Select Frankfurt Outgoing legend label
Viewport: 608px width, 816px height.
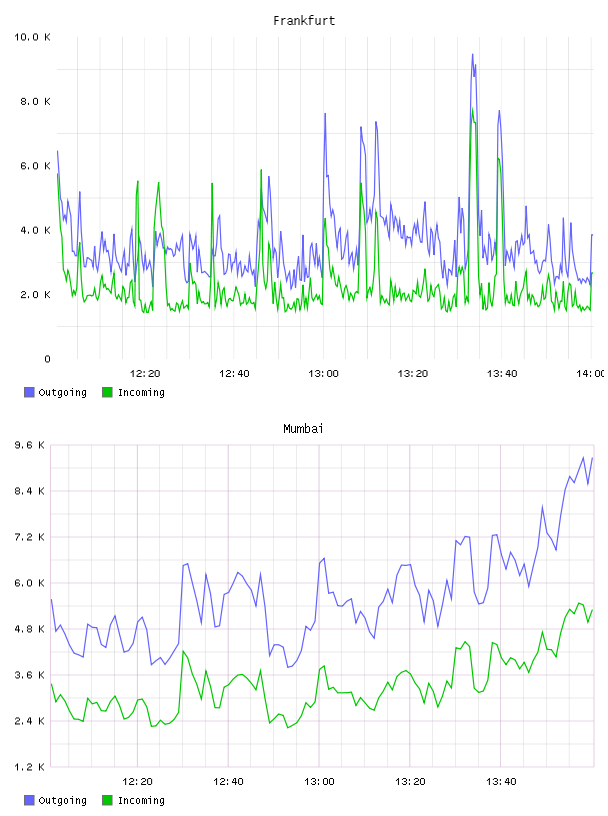tap(62, 393)
